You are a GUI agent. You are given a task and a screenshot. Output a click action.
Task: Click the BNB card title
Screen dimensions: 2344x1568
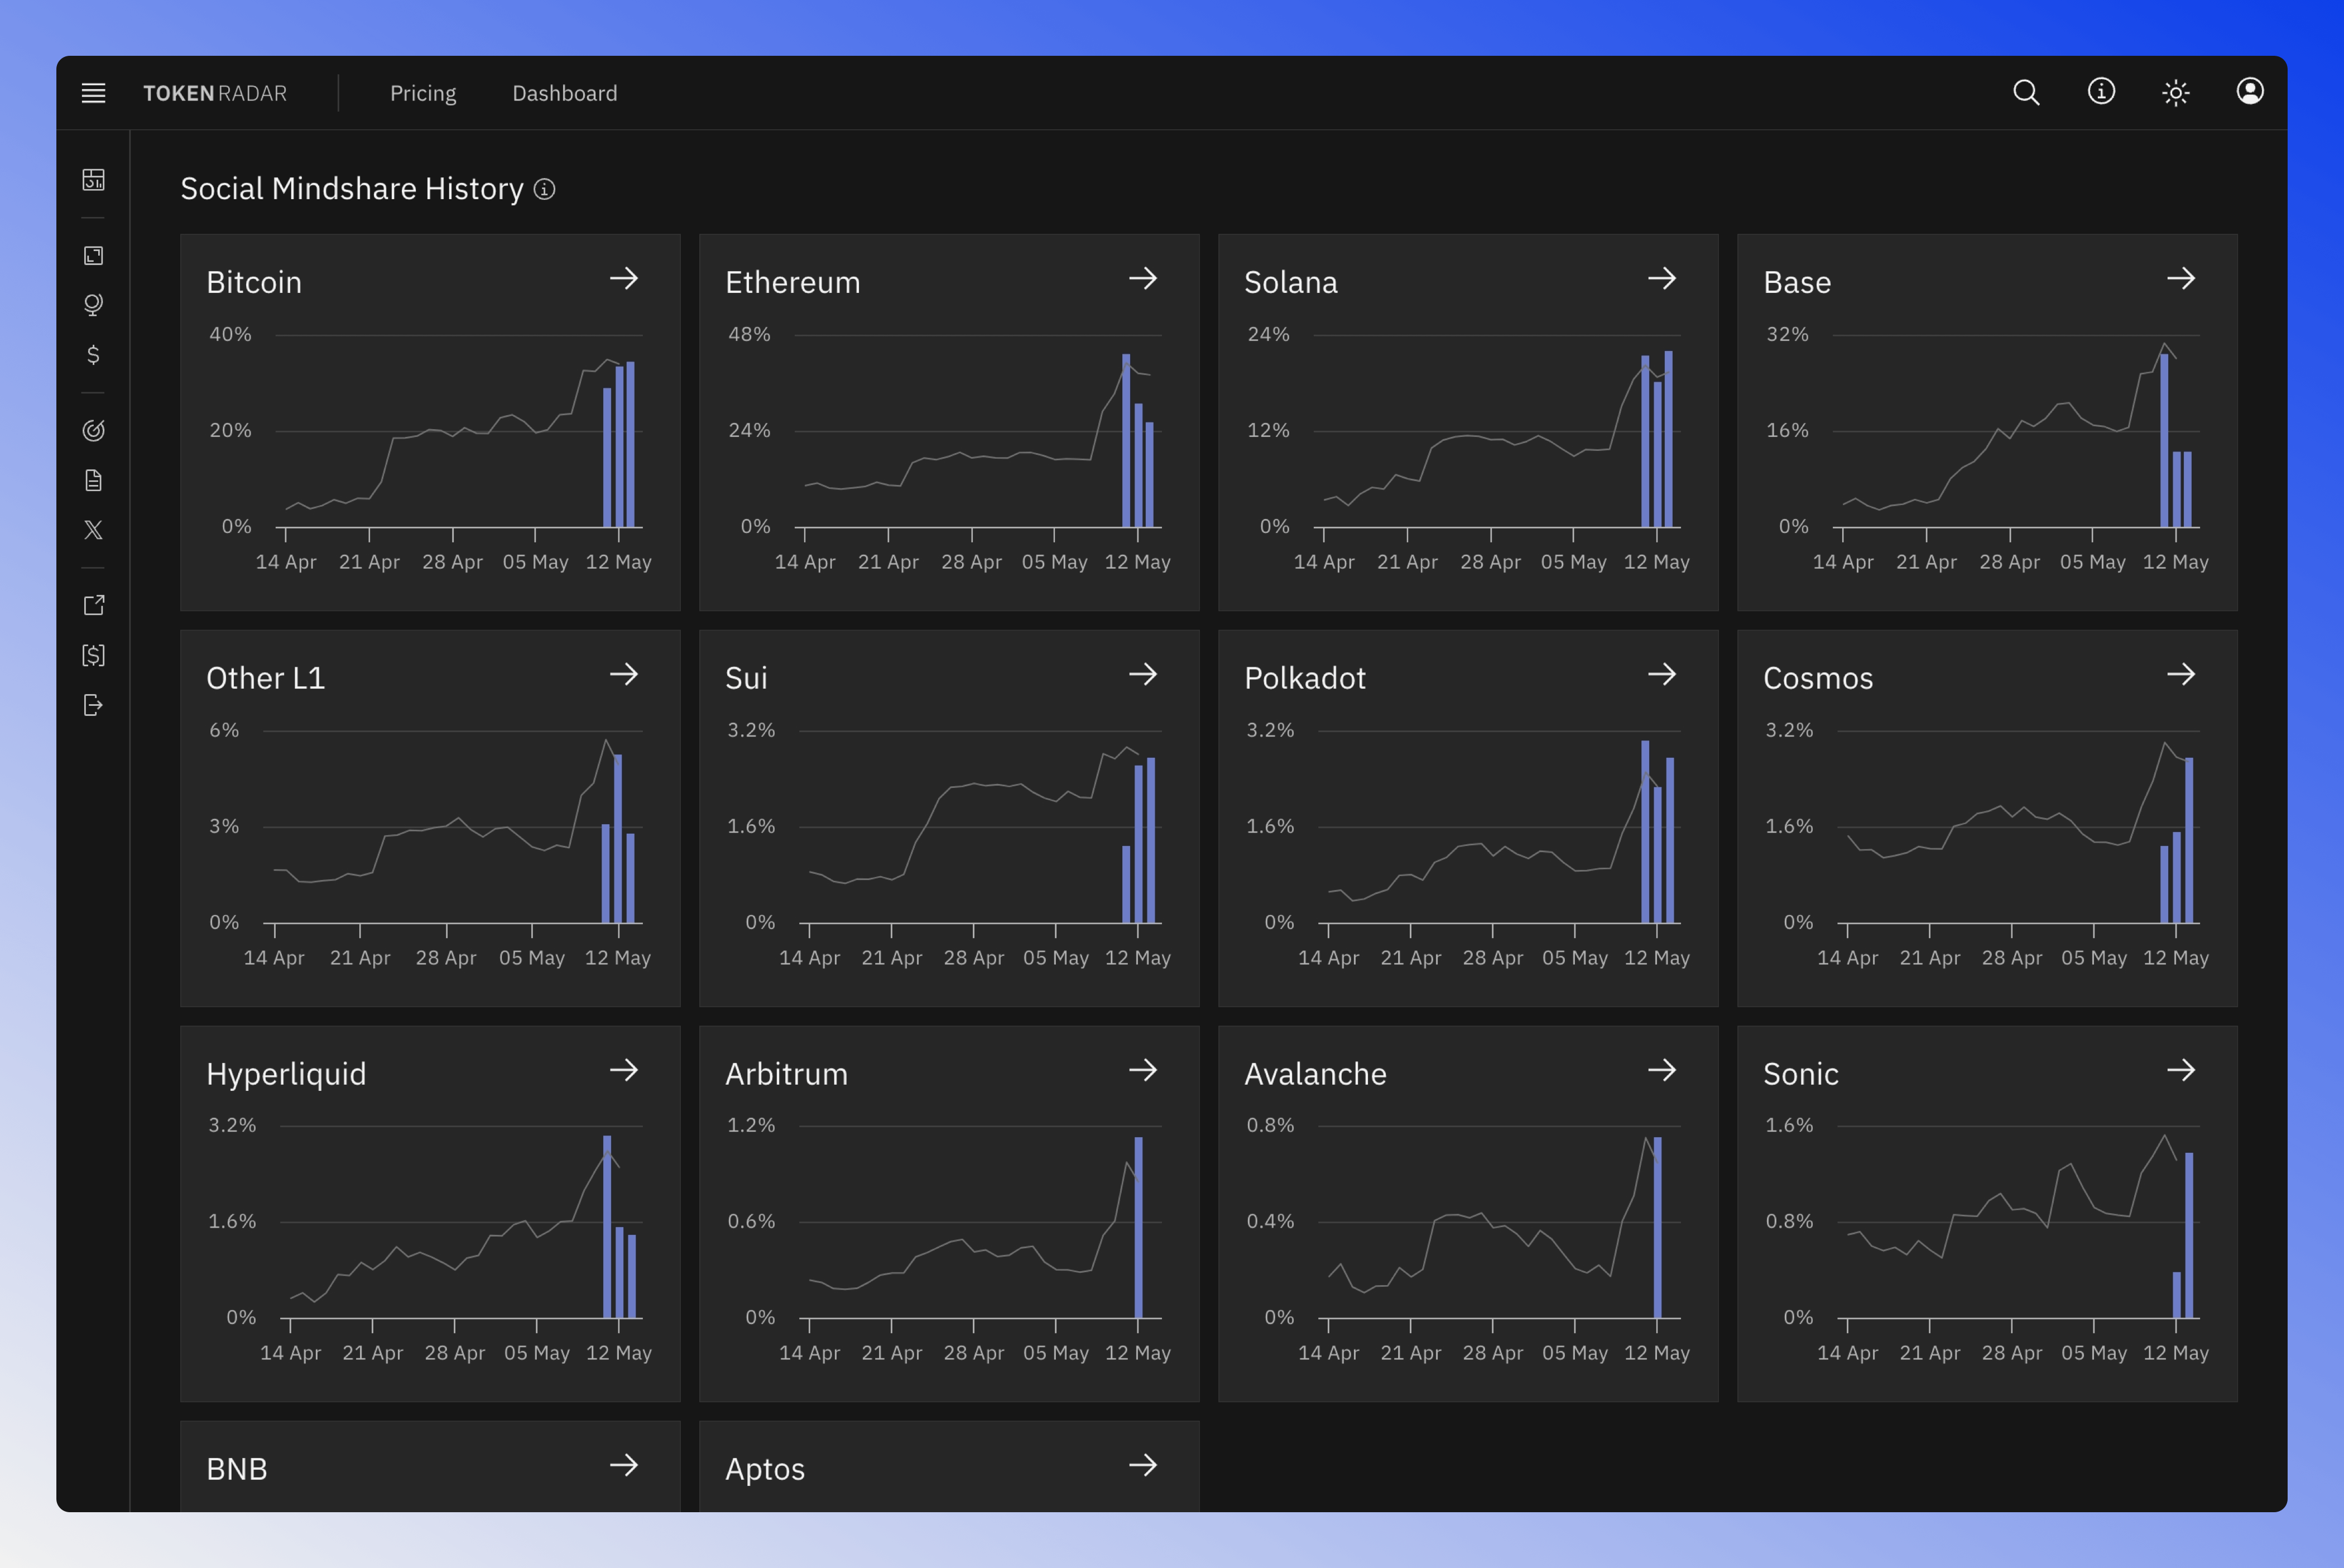tap(237, 1470)
